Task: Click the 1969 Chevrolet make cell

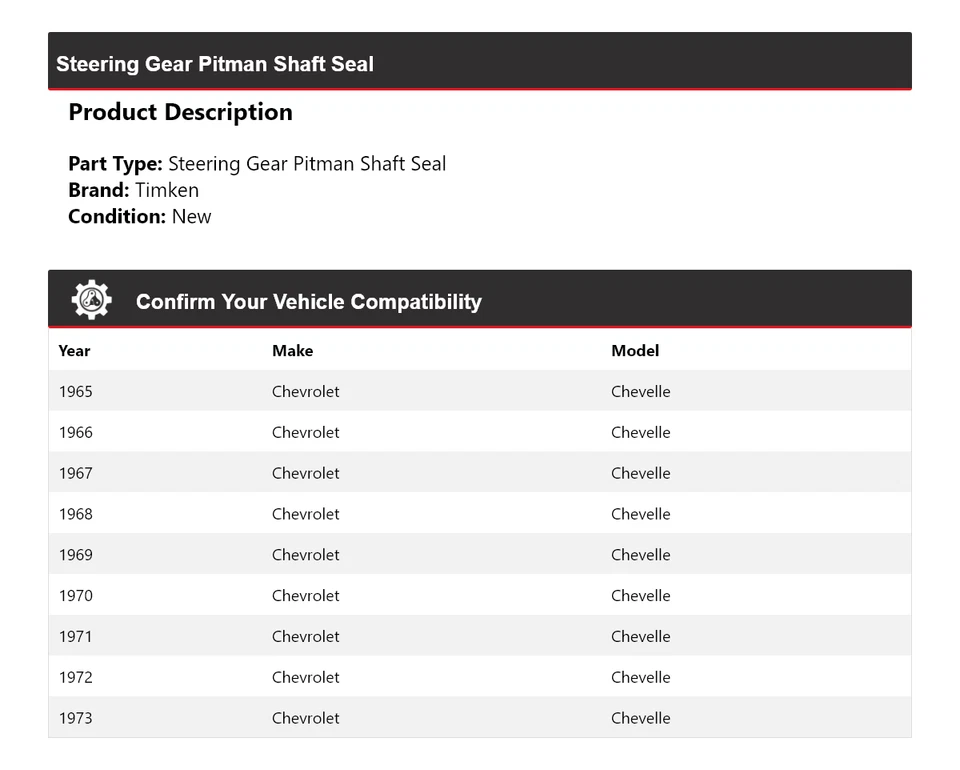Action: click(305, 555)
